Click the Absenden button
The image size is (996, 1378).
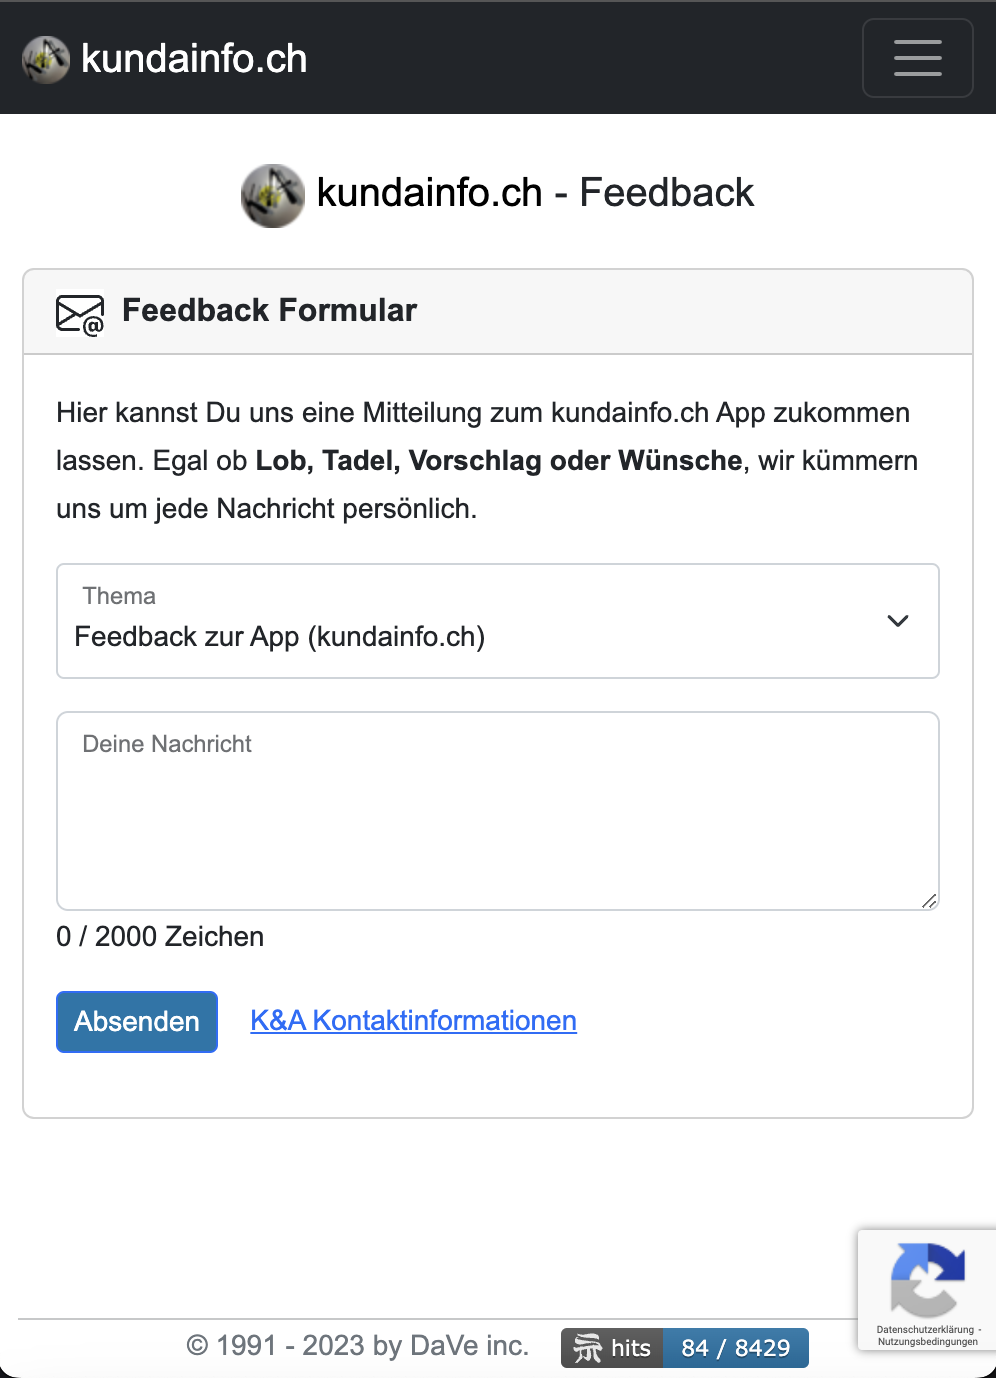[137, 1021]
